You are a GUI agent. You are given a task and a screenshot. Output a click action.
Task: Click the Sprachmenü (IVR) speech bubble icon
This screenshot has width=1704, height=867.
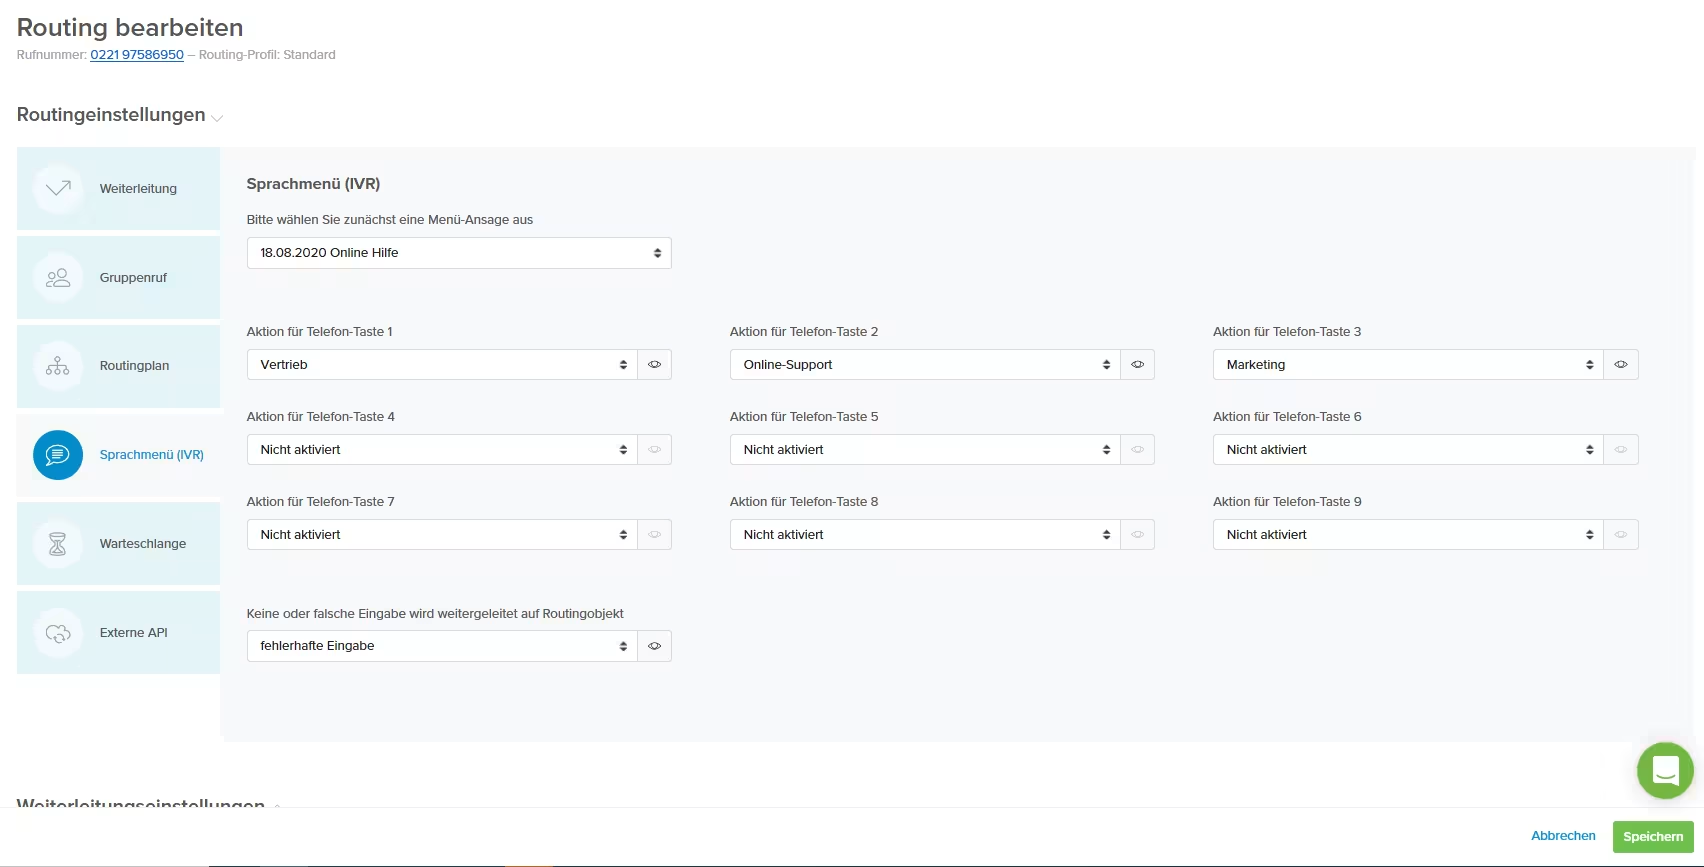click(58, 455)
